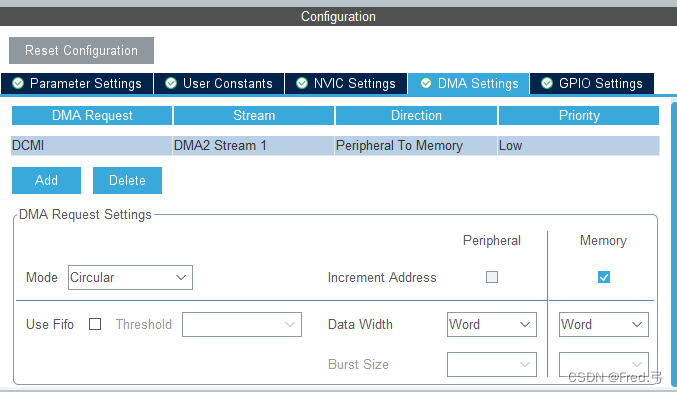Open Memory Data Width Word dropdown
Image resolution: width=677 pixels, height=393 pixels.
pos(604,324)
